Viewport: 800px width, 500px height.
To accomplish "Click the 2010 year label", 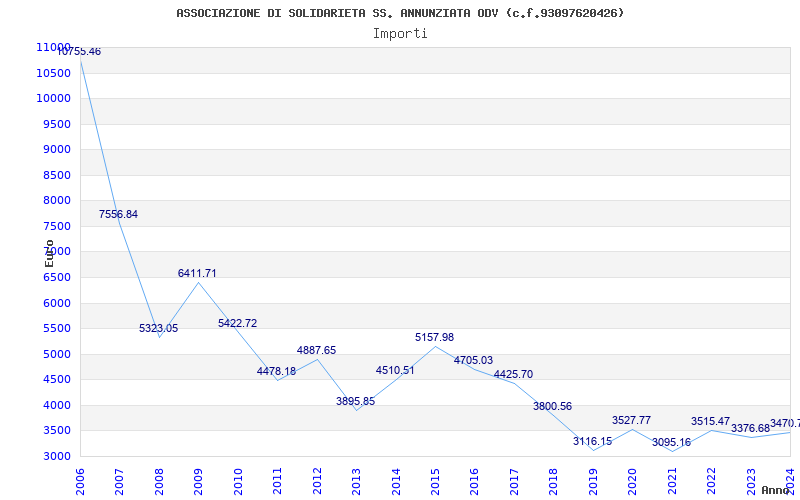I will coord(238,482).
